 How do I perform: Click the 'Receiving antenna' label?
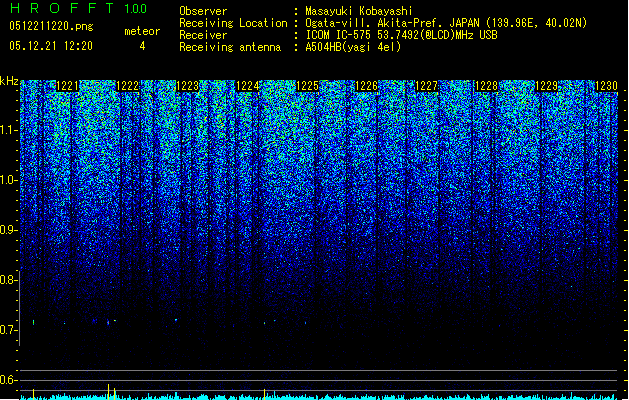coord(230,47)
